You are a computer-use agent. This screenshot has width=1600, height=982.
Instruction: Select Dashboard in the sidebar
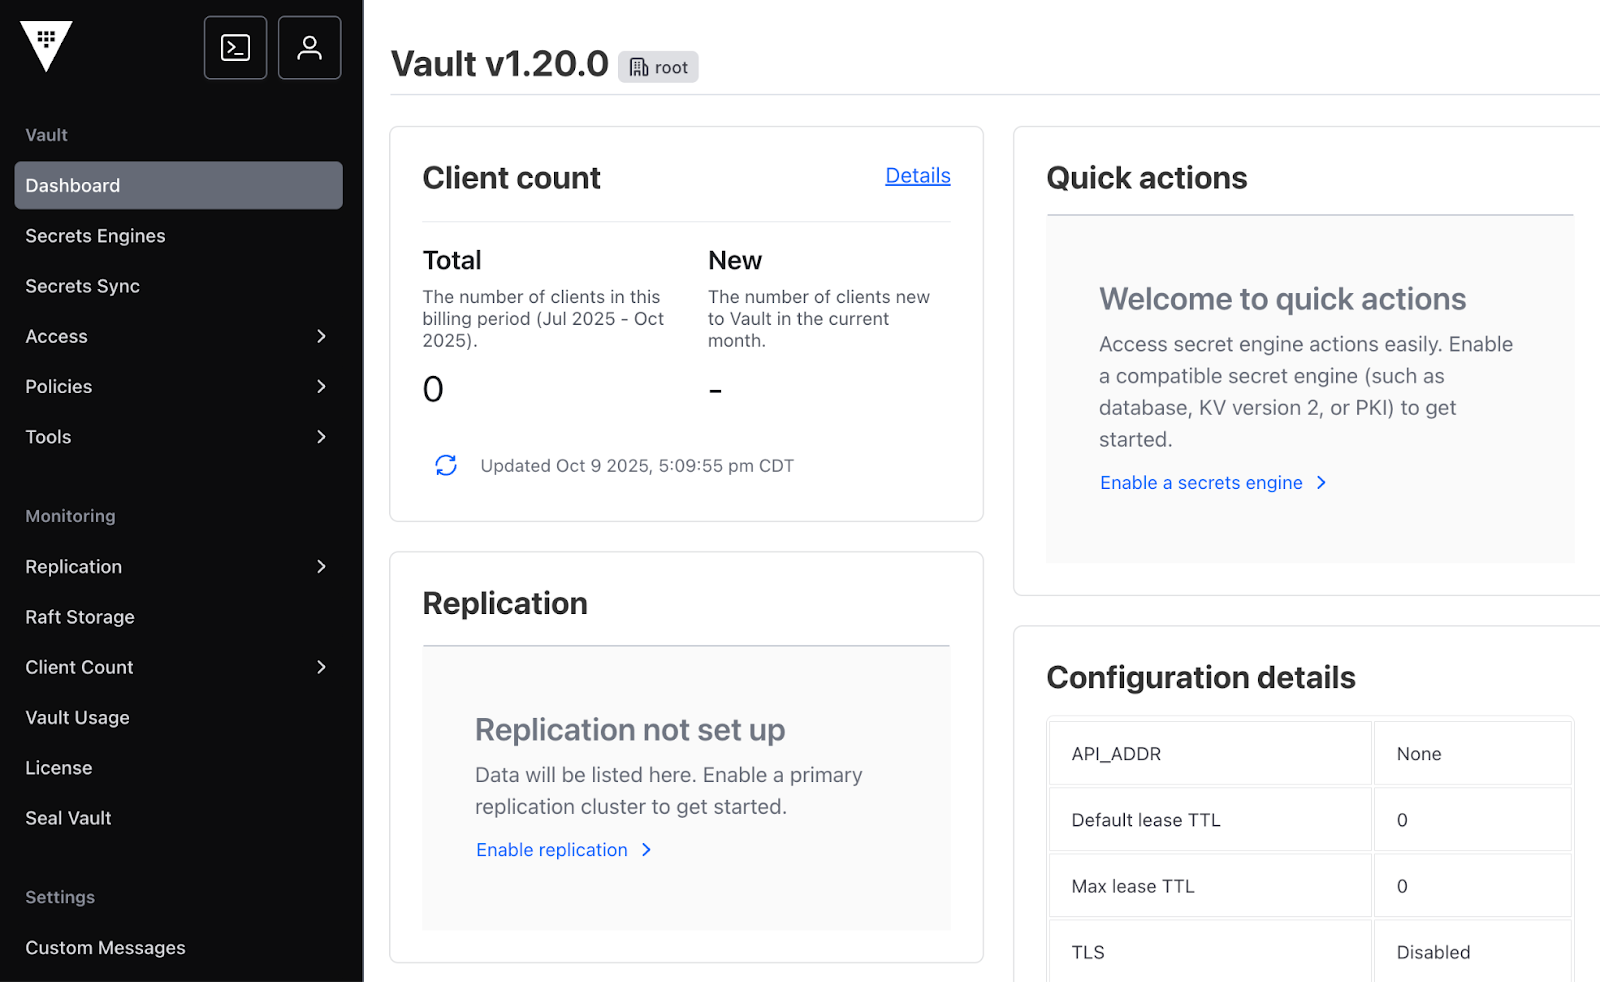tap(178, 186)
